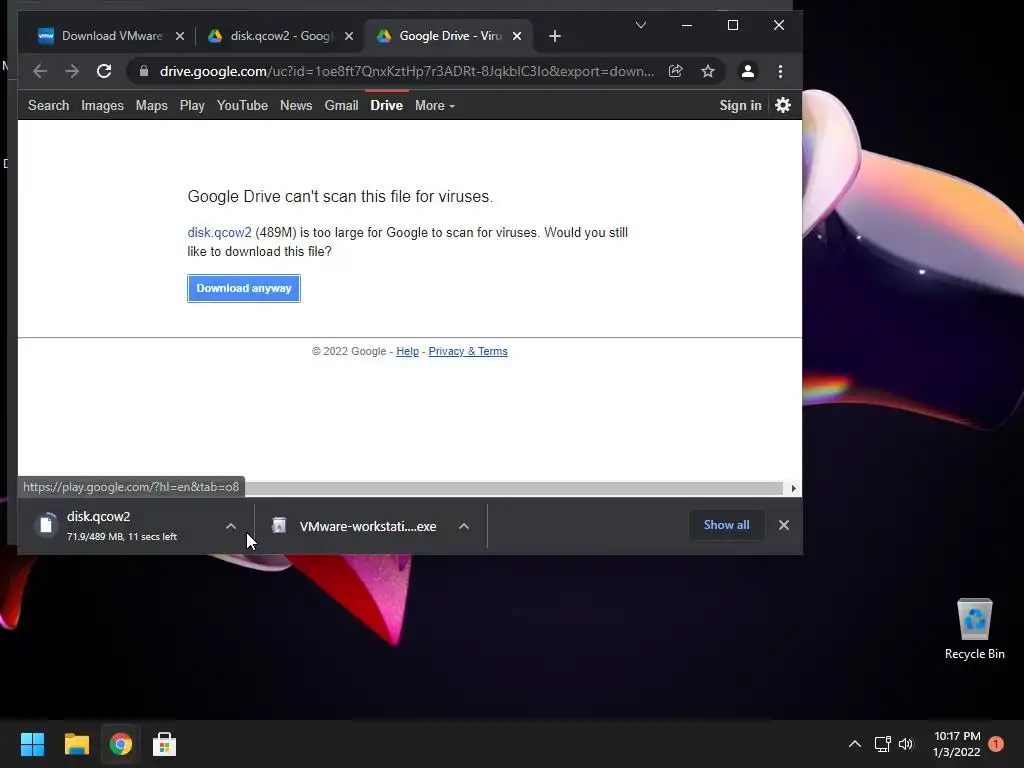Click the horizontal scrollbar track
The image size is (1024, 768).
click(513, 488)
